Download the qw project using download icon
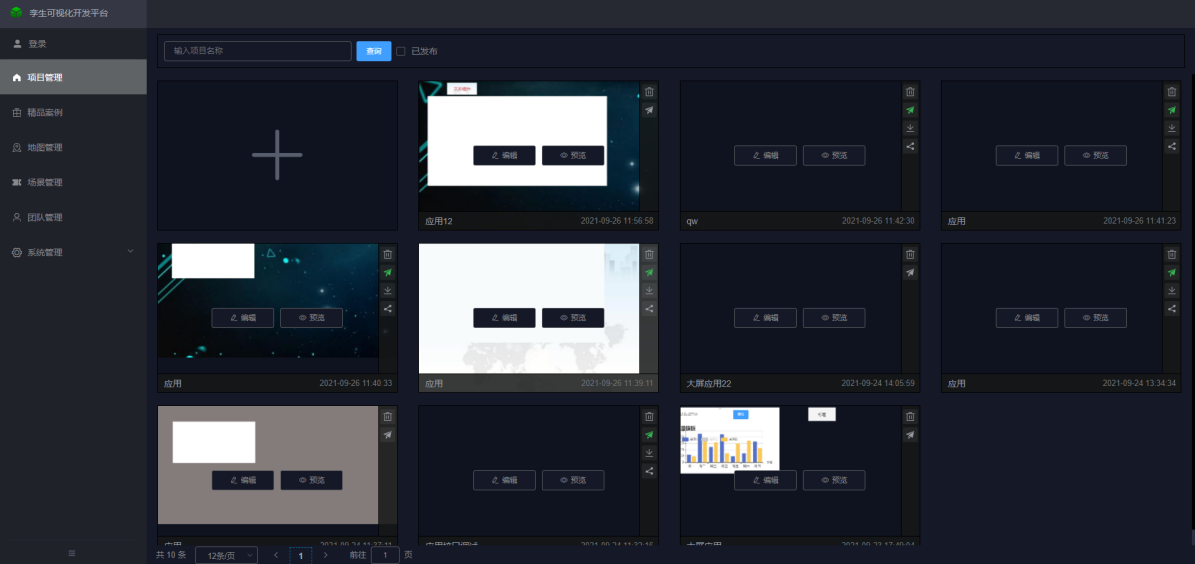 coord(910,128)
